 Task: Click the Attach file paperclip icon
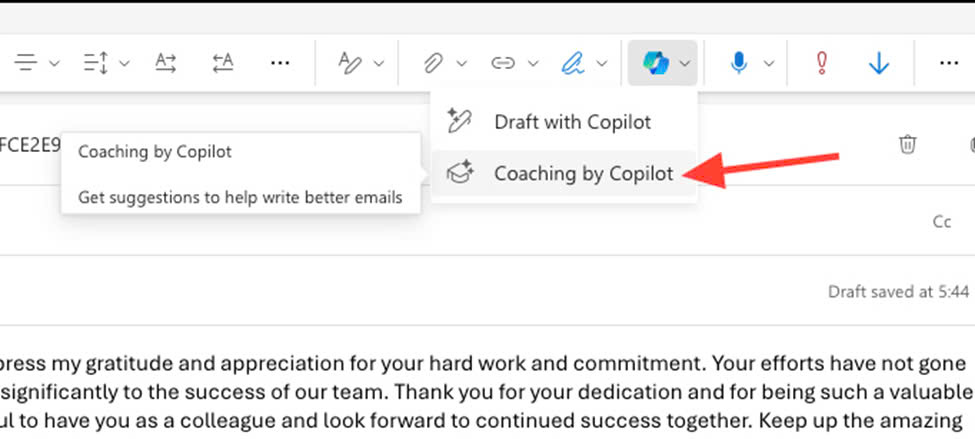(x=433, y=63)
